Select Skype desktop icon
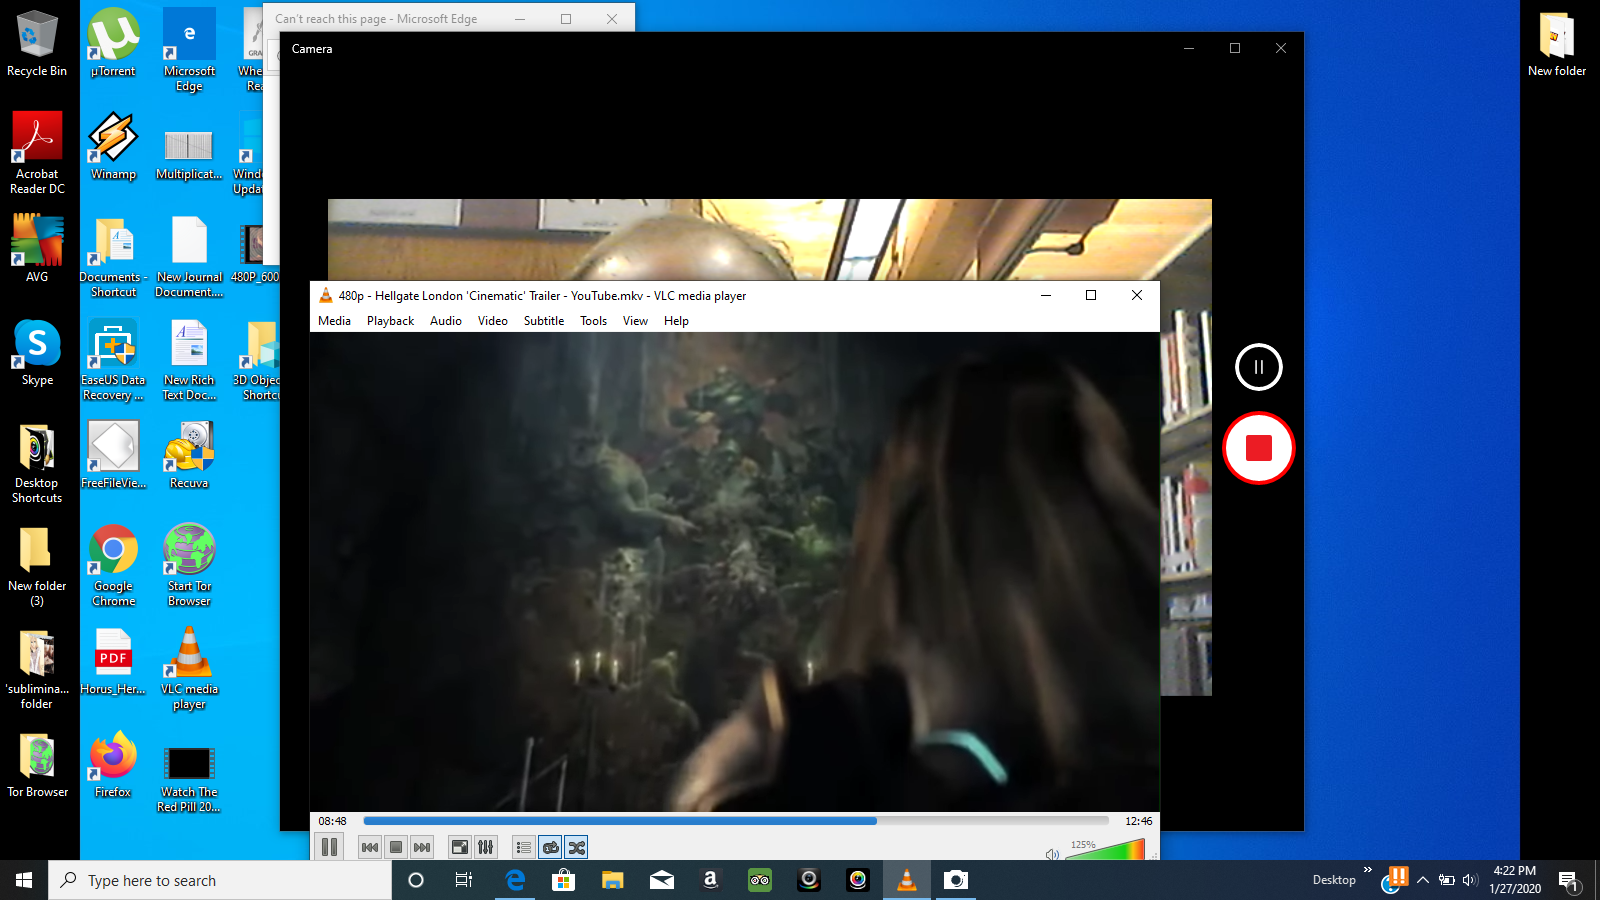Viewport: 1600px width, 900px height. click(37, 352)
